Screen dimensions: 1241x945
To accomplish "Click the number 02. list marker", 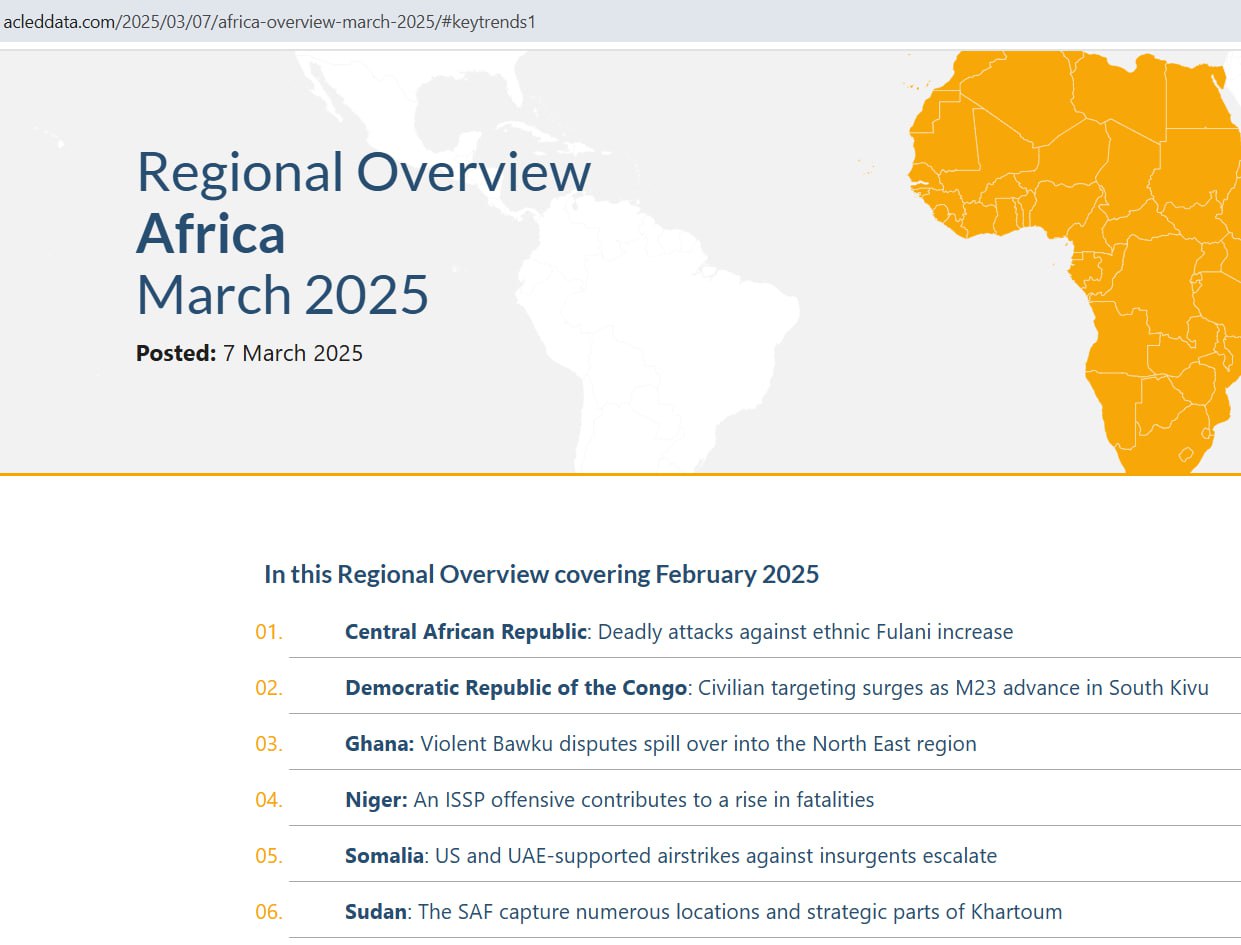I will [269, 688].
